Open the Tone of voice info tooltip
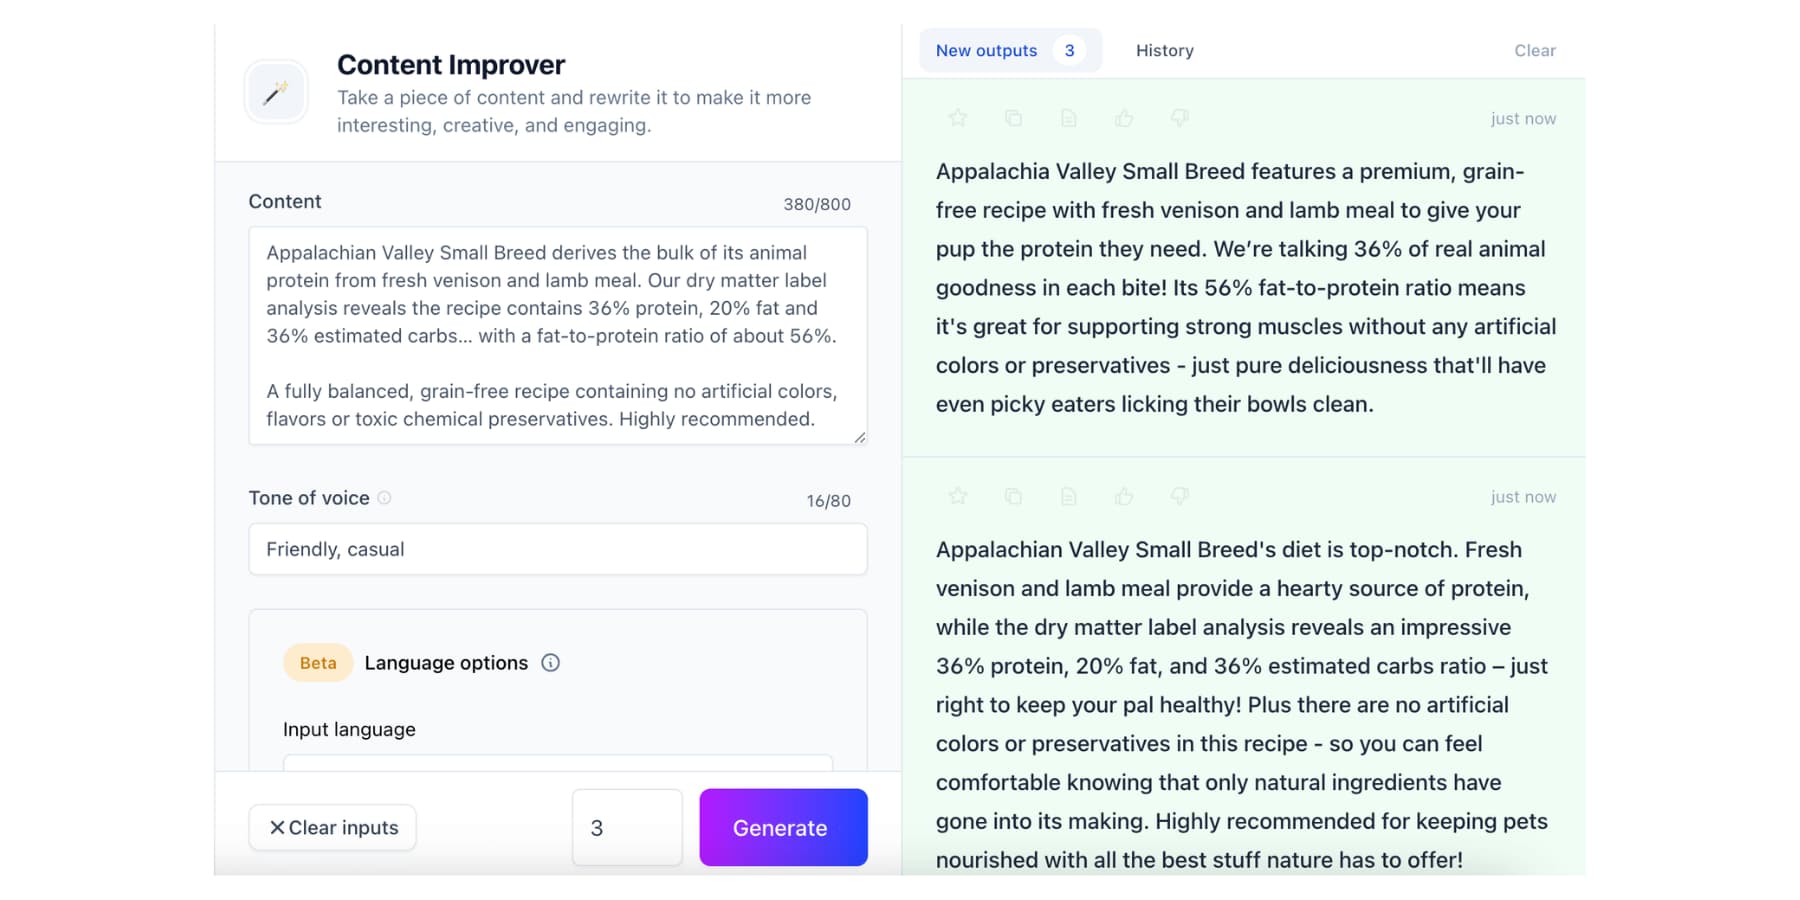 point(386,498)
